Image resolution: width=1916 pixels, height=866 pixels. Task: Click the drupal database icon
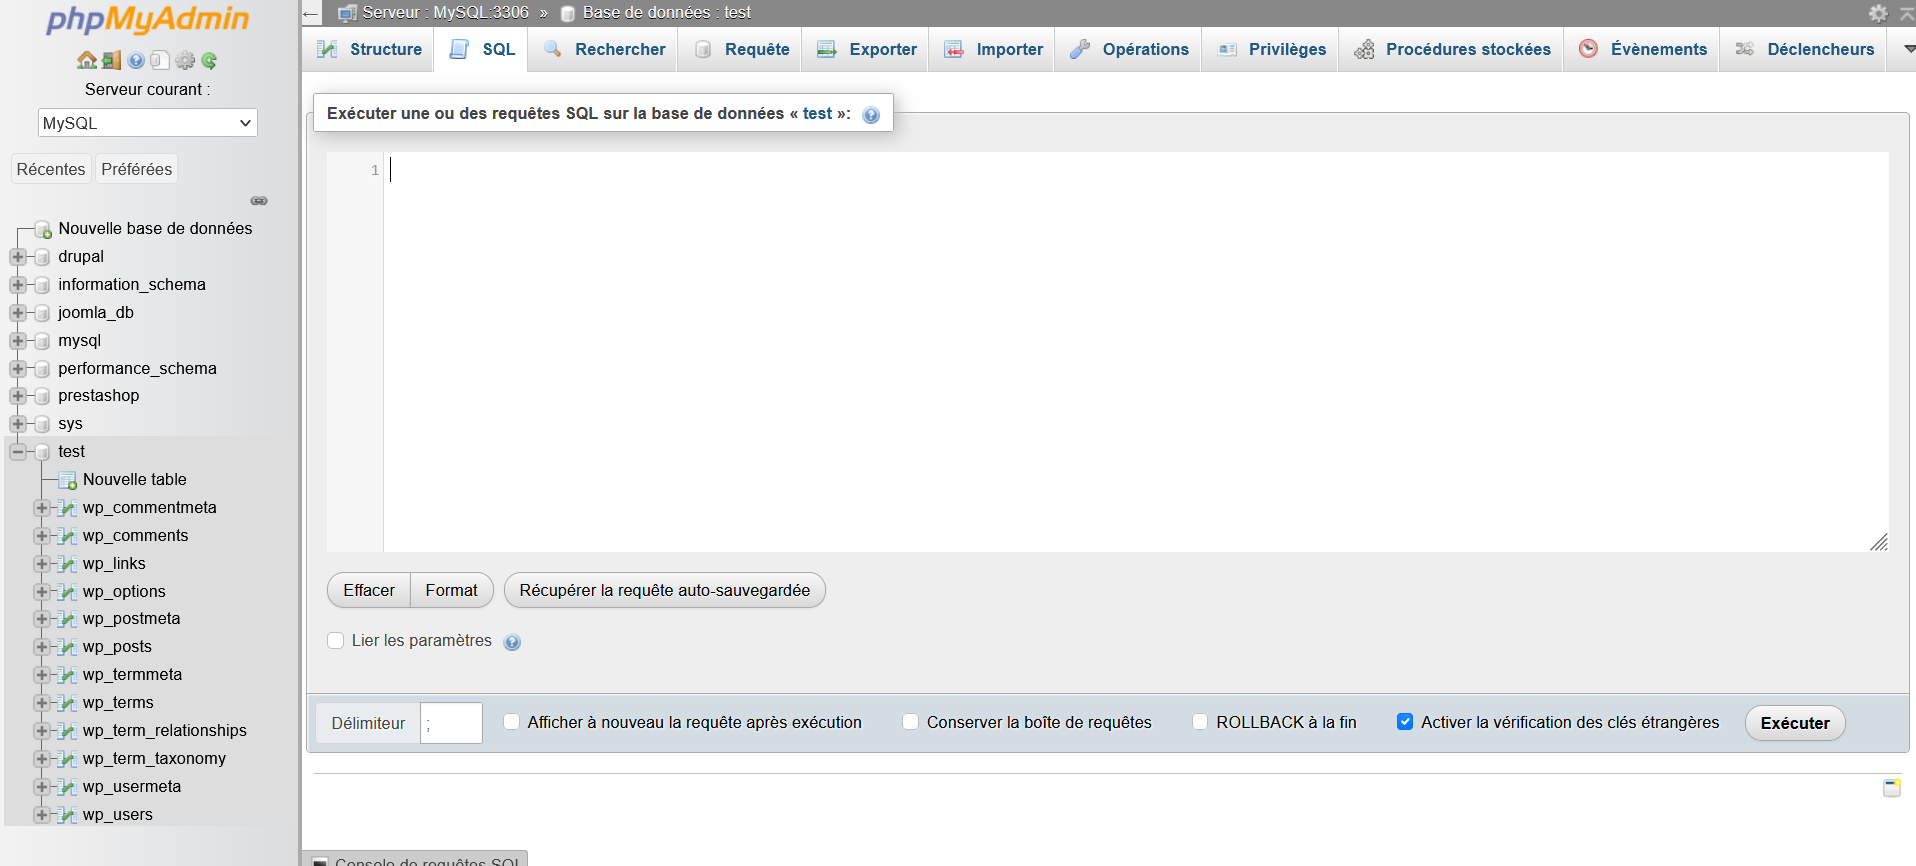click(x=42, y=257)
